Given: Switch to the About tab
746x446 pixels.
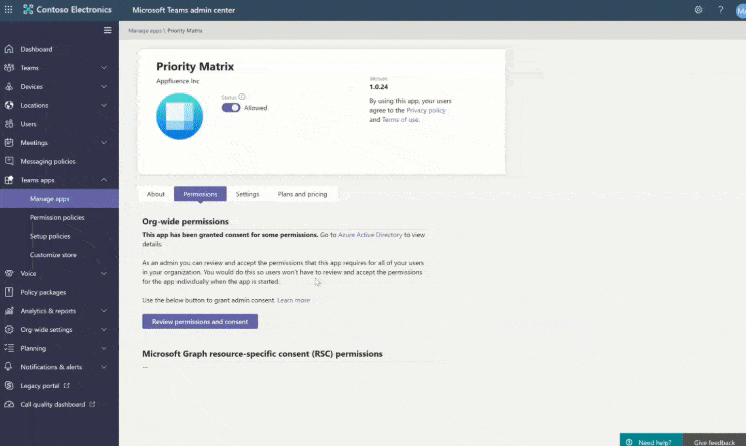Looking at the screenshot, I should pos(156,194).
